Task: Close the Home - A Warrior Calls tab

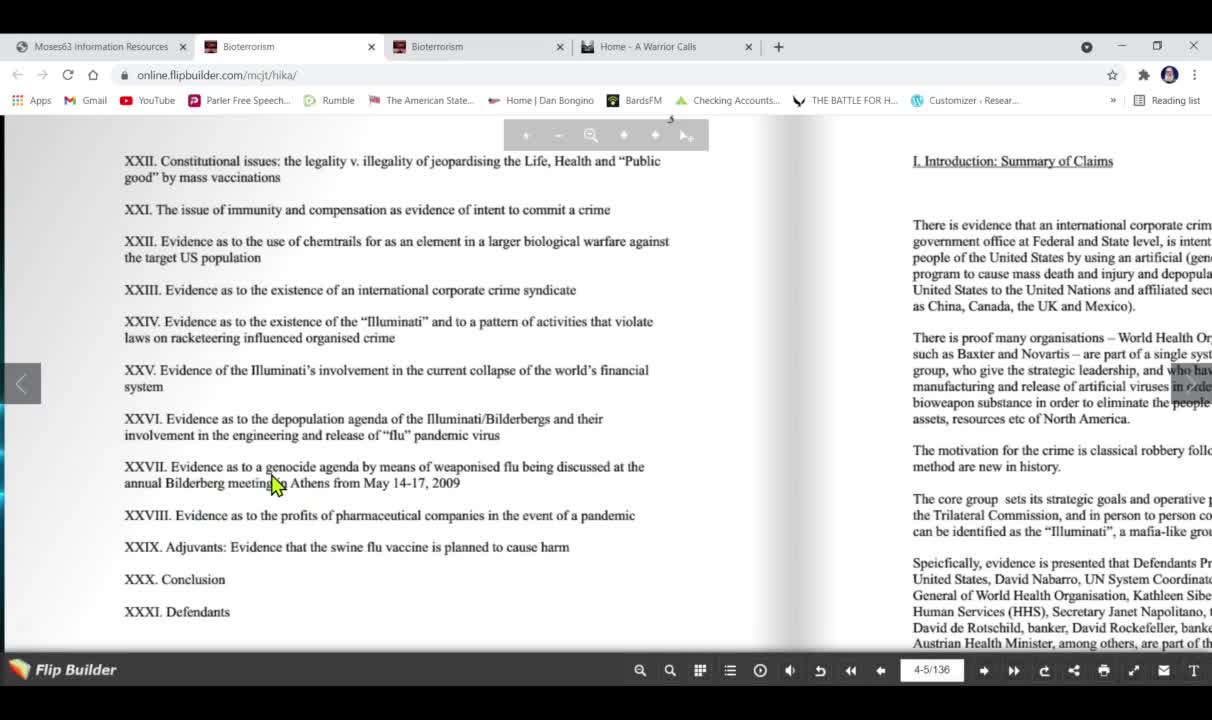Action: pyautogui.click(x=749, y=46)
